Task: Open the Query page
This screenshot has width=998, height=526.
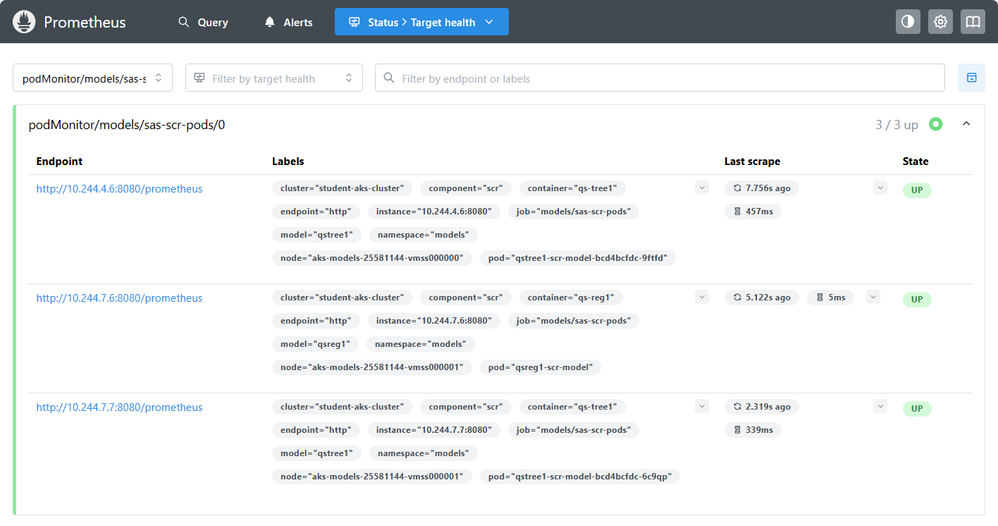Action: pyautogui.click(x=203, y=22)
